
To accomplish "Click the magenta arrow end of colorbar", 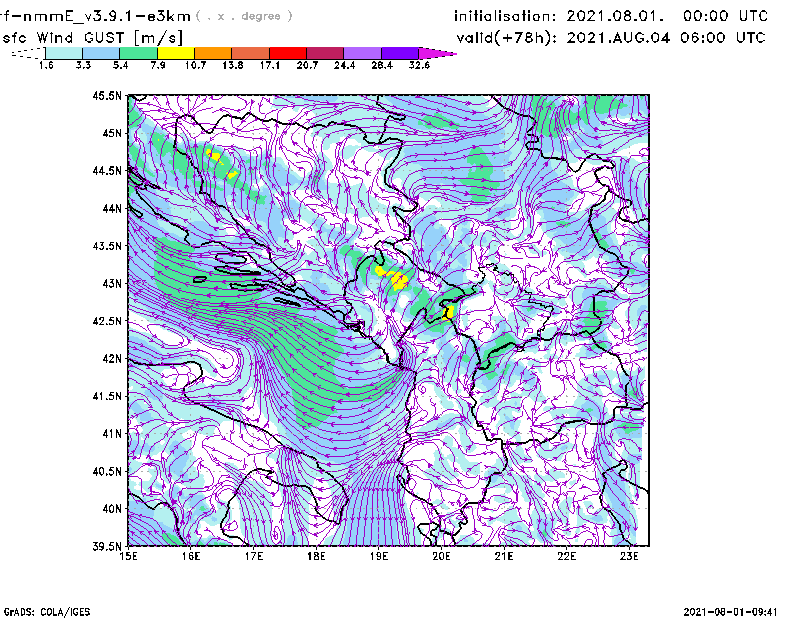I will click(437, 53).
